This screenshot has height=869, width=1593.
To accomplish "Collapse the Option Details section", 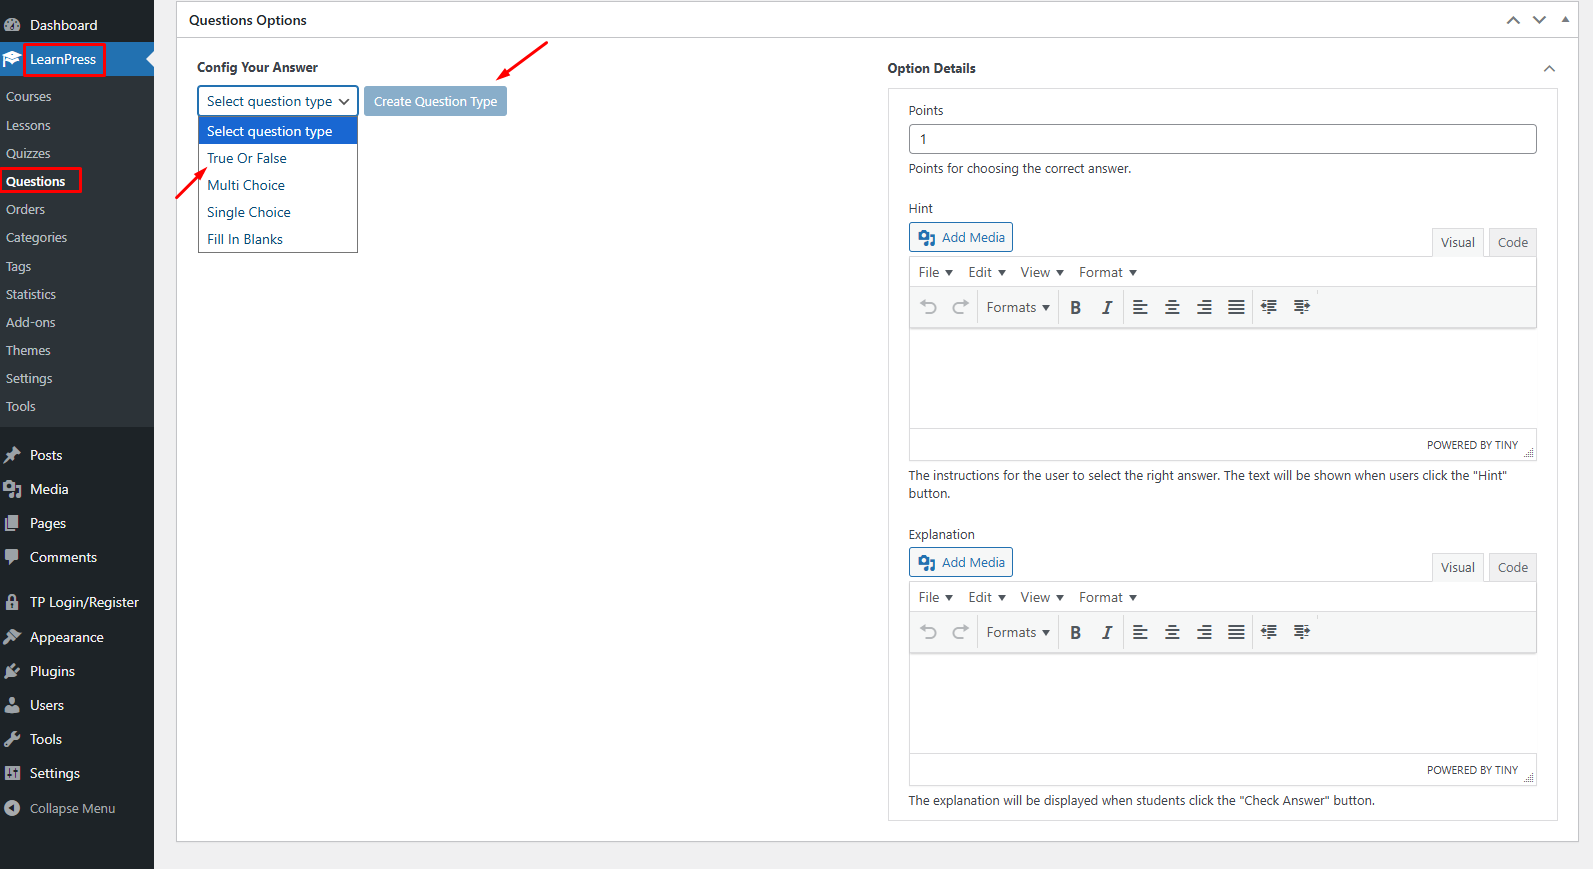I will [x=1548, y=69].
